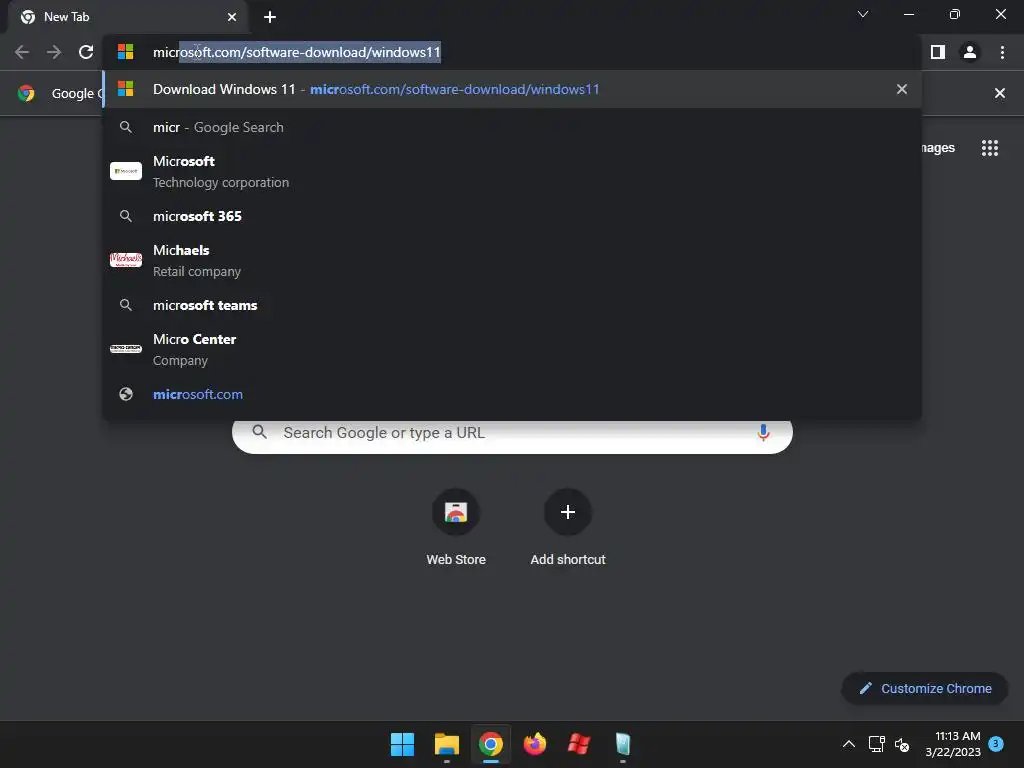Select Download Windows 11 suggestion
1024x768 pixels.
coord(513,89)
